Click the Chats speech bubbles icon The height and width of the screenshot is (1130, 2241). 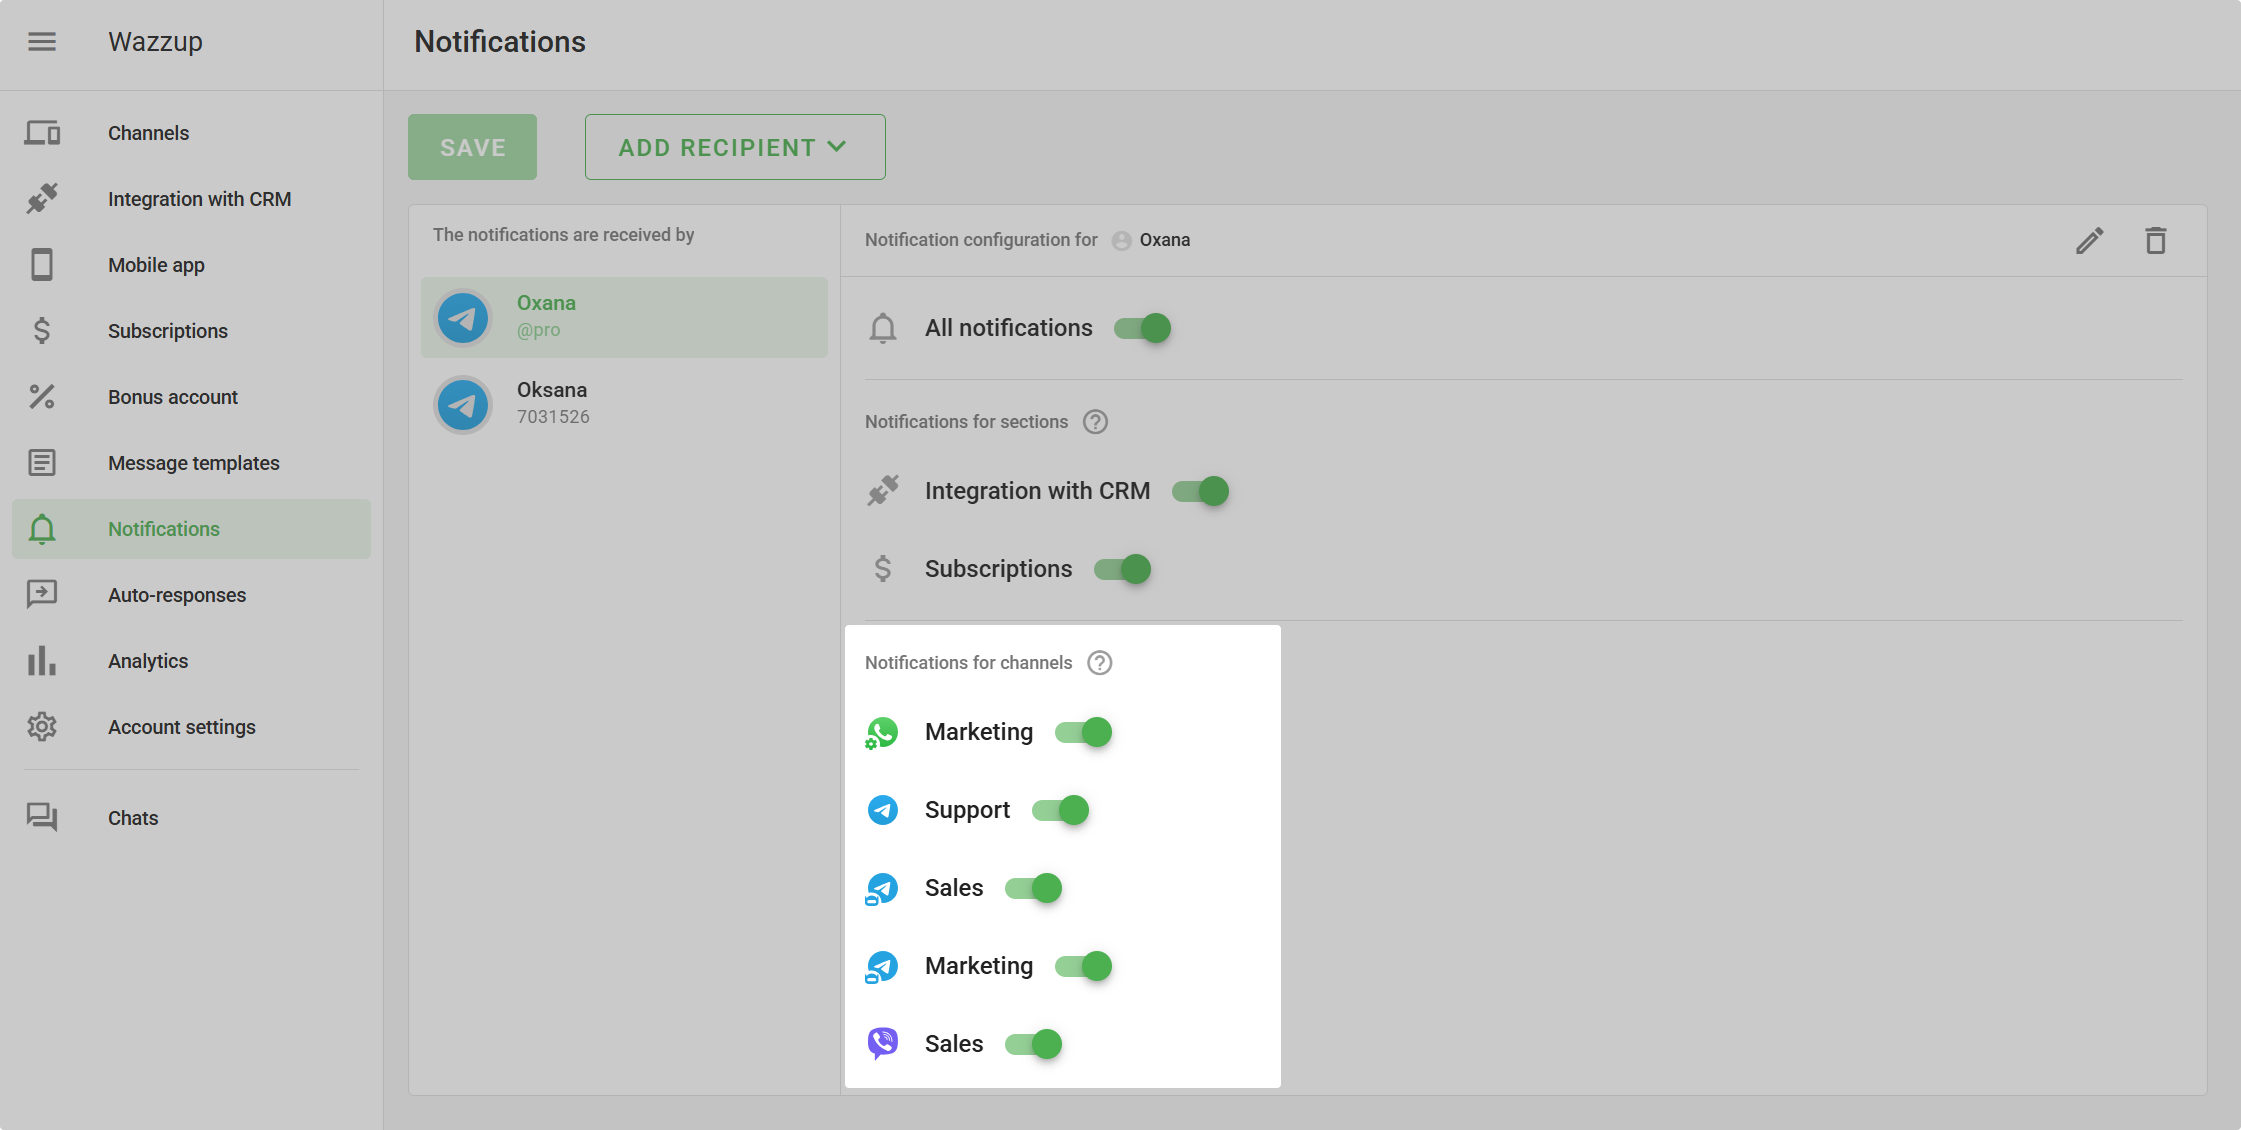[x=42, y=818]
